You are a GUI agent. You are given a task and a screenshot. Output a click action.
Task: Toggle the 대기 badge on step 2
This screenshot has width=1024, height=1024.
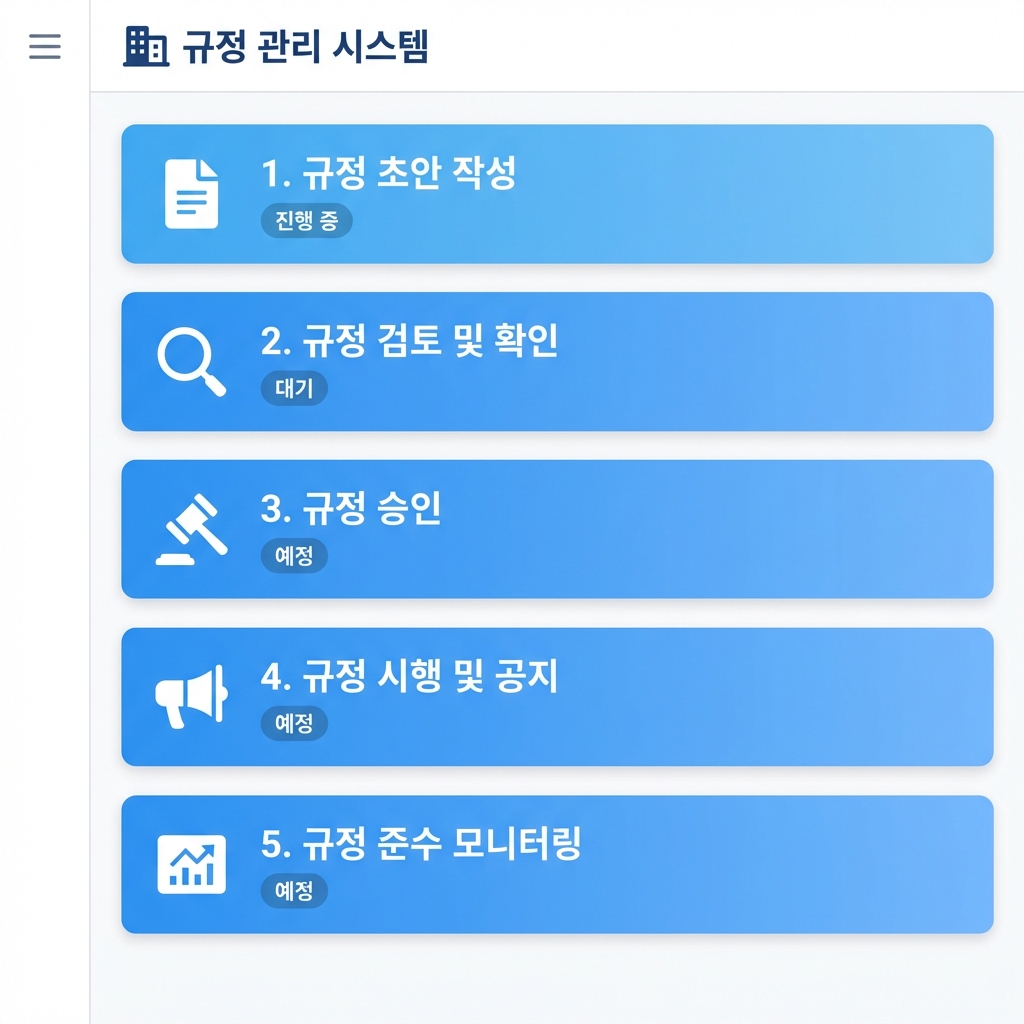[x=294, y=389]
